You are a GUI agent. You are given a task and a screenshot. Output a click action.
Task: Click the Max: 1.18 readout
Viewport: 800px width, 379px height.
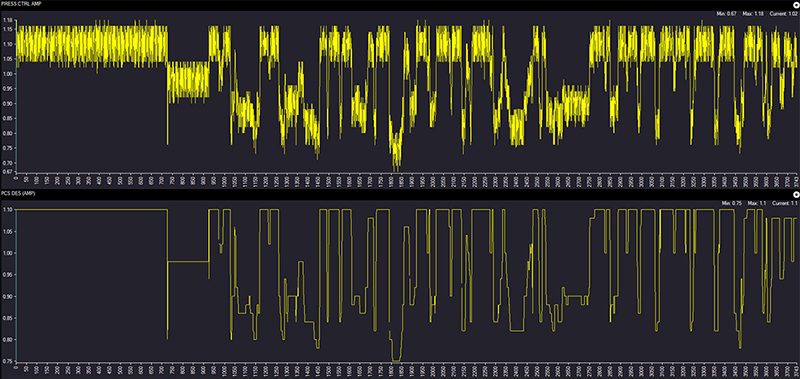[x=753, y=14]
